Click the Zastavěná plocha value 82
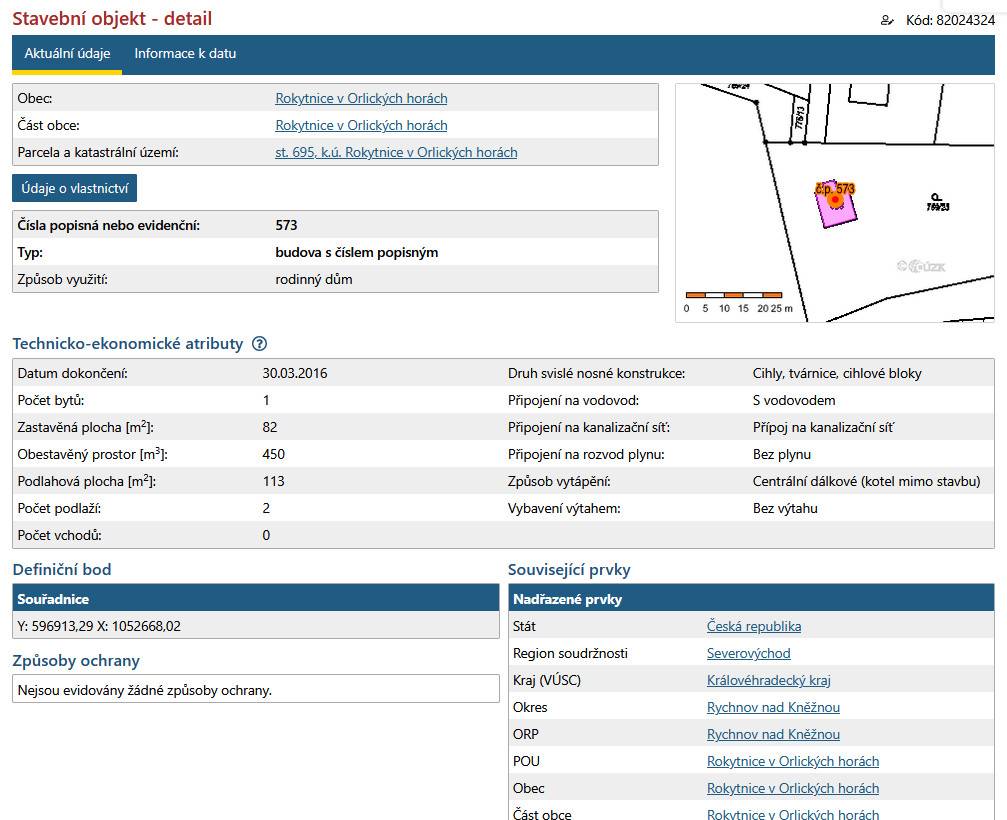Screen dimensions: 1007x820 point(270,427)
